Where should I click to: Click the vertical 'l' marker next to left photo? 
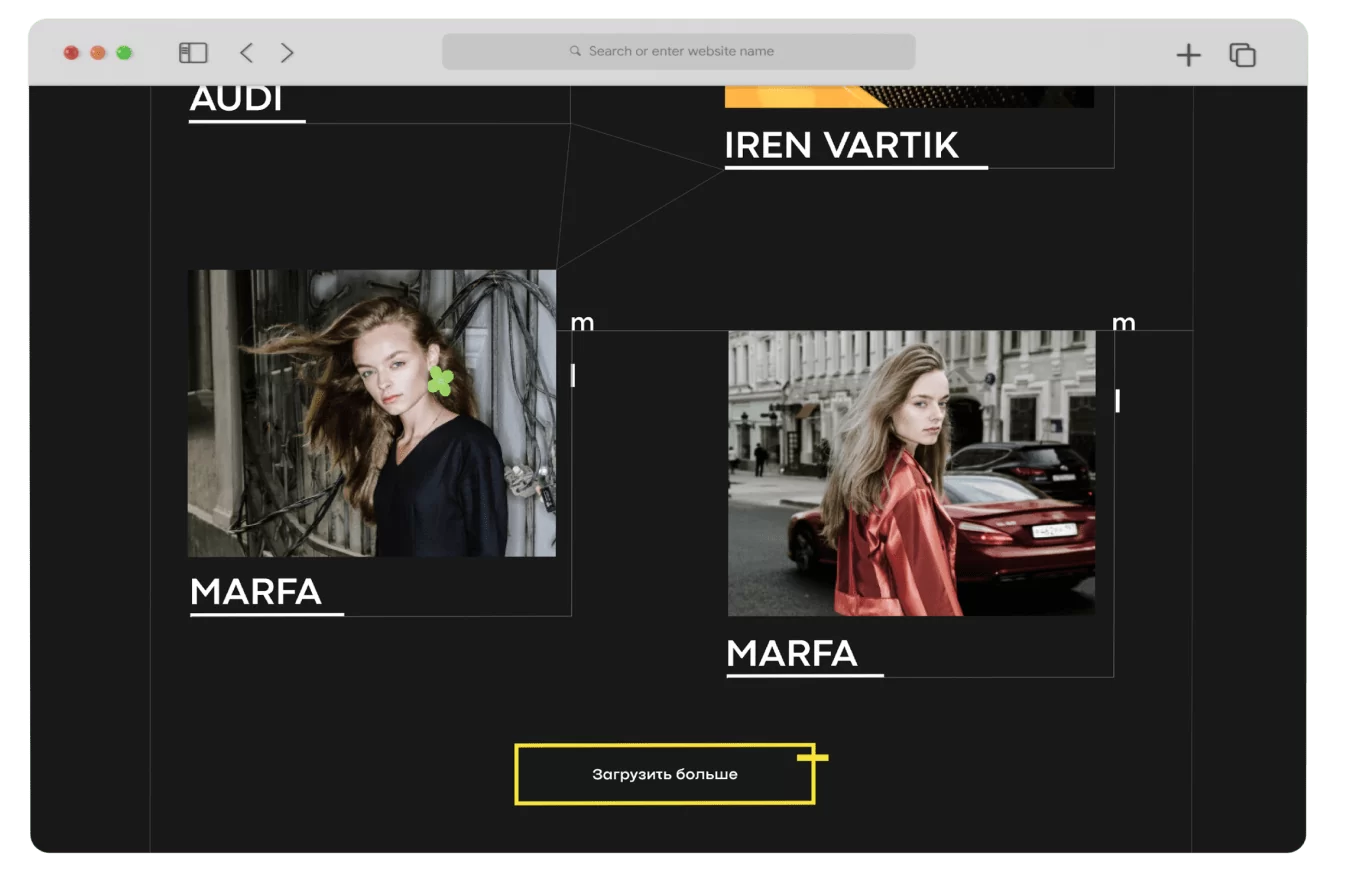(x=573, y=374)
